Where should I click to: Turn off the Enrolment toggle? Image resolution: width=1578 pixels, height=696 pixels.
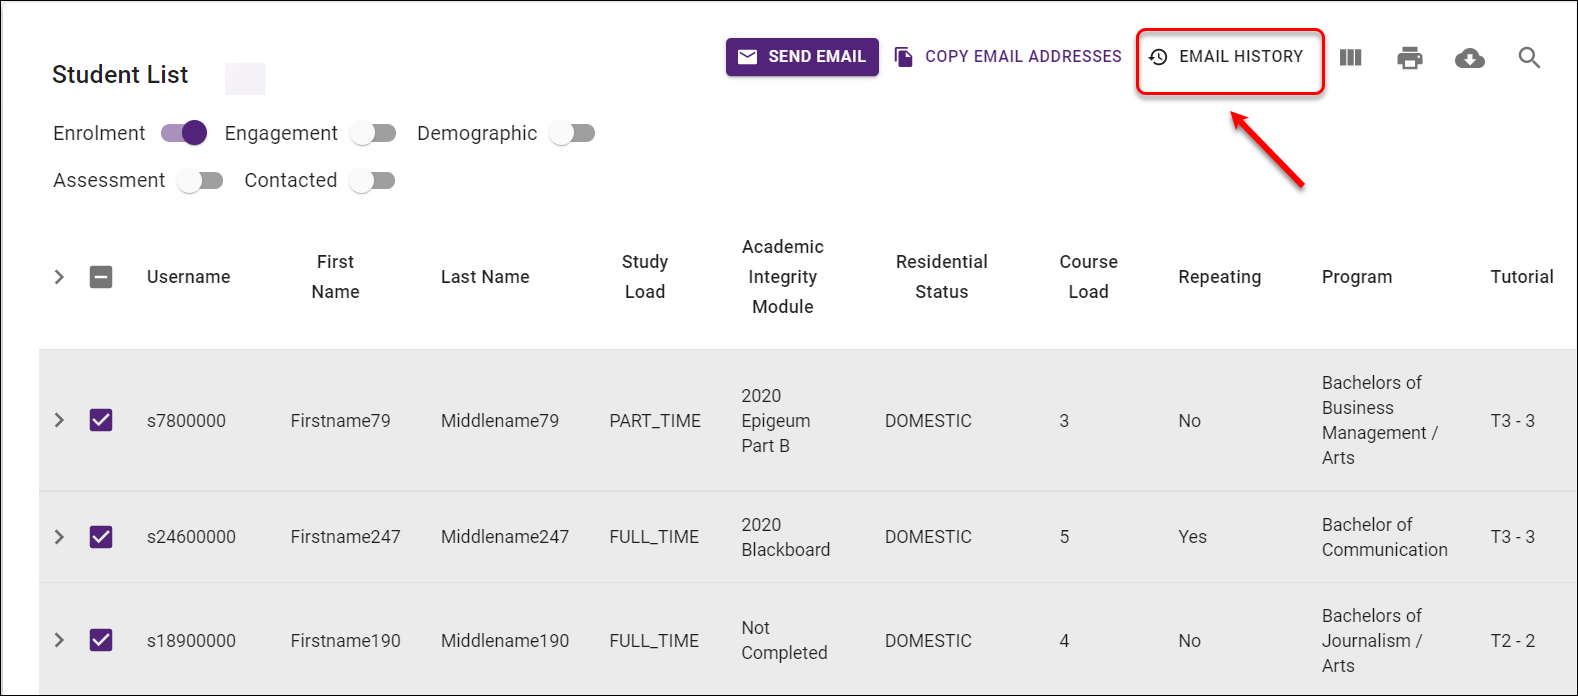185,133
